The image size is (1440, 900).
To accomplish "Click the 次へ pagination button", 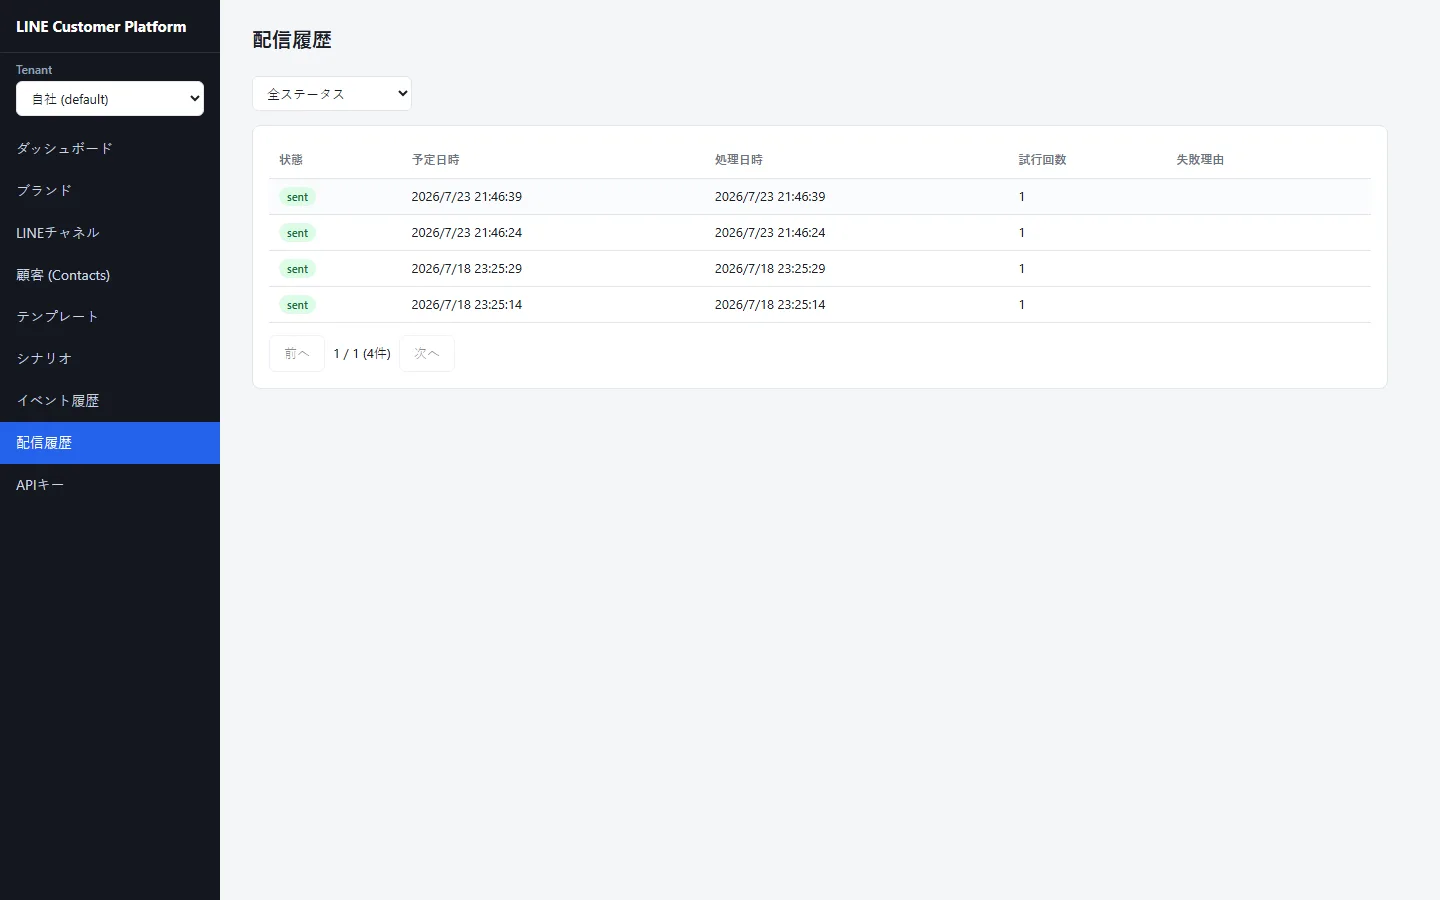I will (x=427, y=354).
